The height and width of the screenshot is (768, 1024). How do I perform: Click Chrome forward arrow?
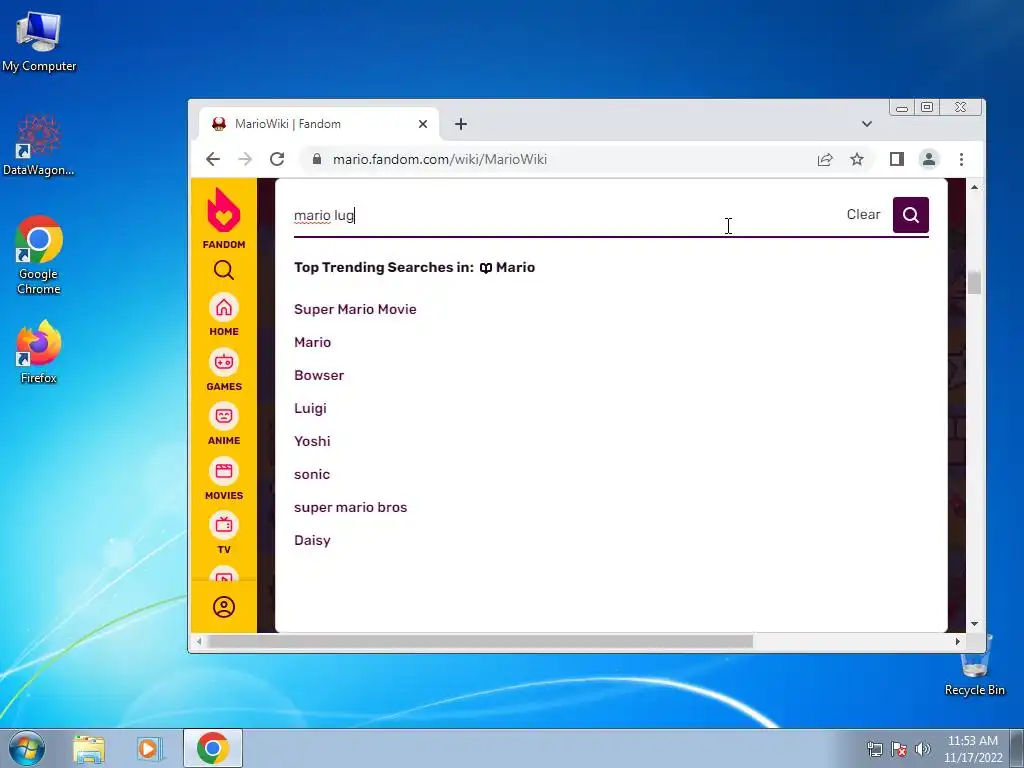(245, 159)
